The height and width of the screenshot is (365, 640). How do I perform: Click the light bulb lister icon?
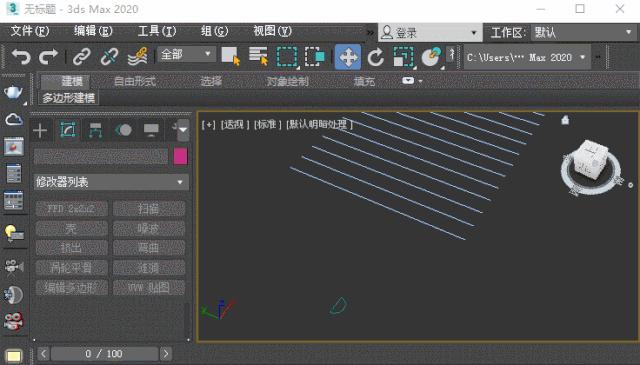click(x=14, y=233)
